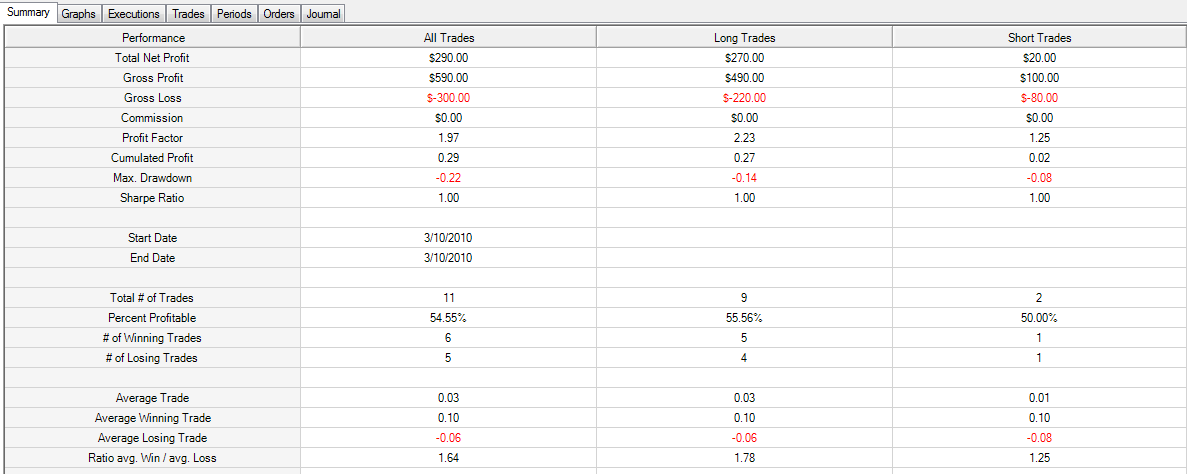1187x474 pixels.
Task: Select the Total Net Profit row label
Action: (x=153, y=57)
